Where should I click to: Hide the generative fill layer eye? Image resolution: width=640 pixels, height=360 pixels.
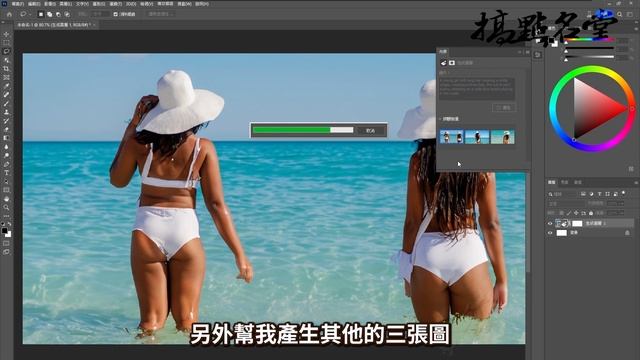point(550,223)
